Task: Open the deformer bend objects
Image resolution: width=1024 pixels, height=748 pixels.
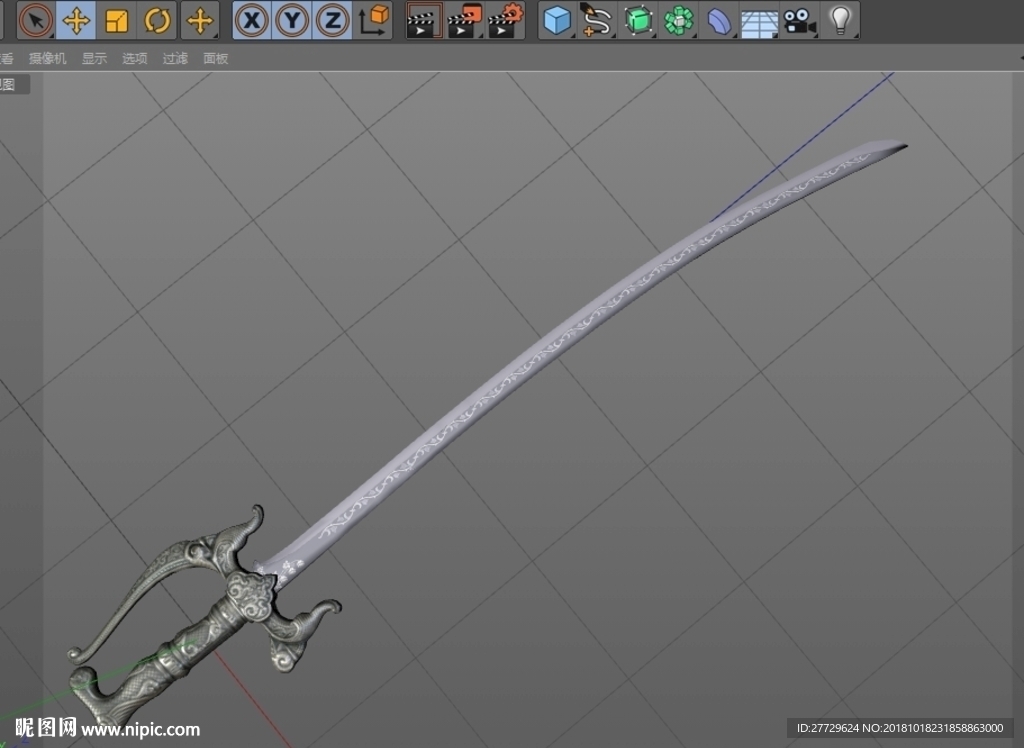Action: (x=719, y=20)
